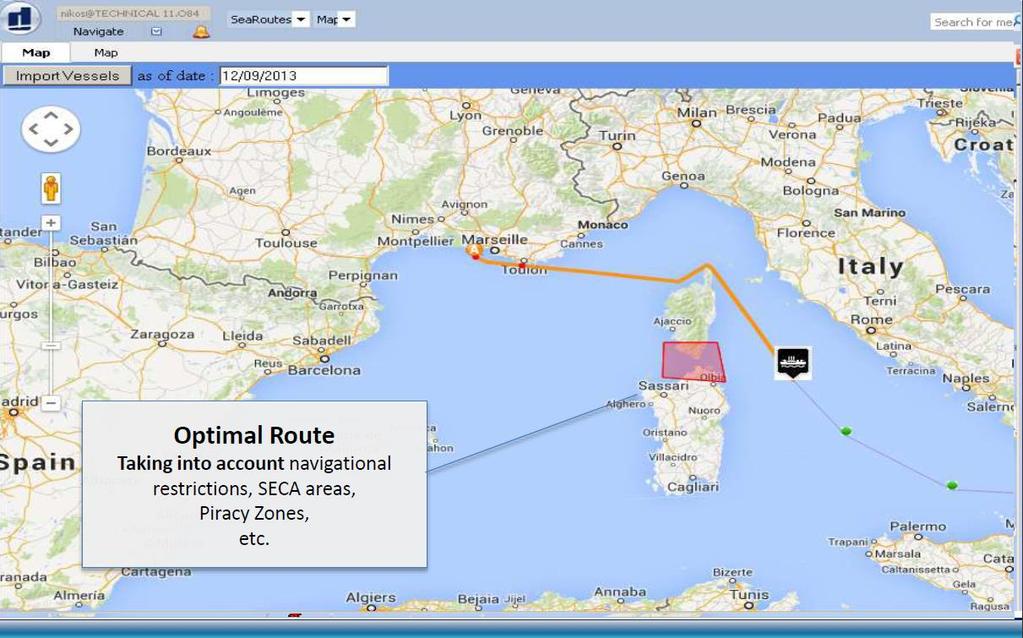Click the Turin city label
The height and width of the screenshot is (638, 1023).
617,136
